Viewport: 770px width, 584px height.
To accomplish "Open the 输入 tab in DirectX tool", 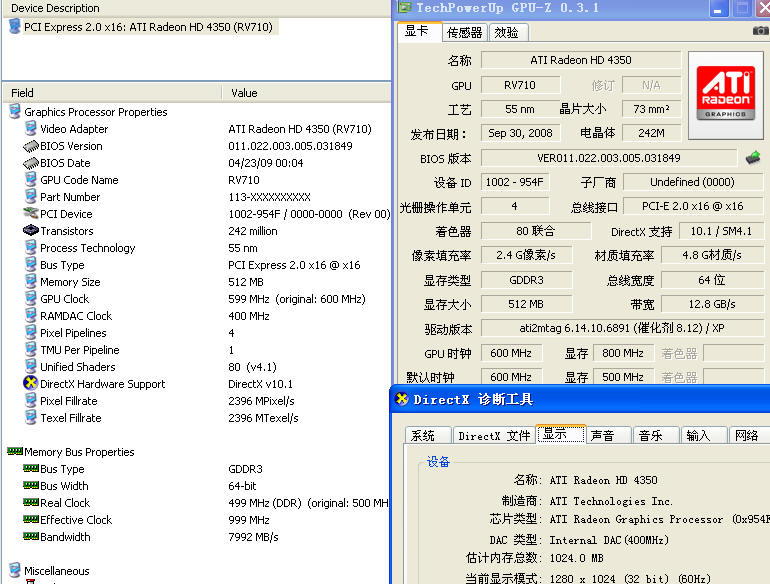I will [703, 435].
